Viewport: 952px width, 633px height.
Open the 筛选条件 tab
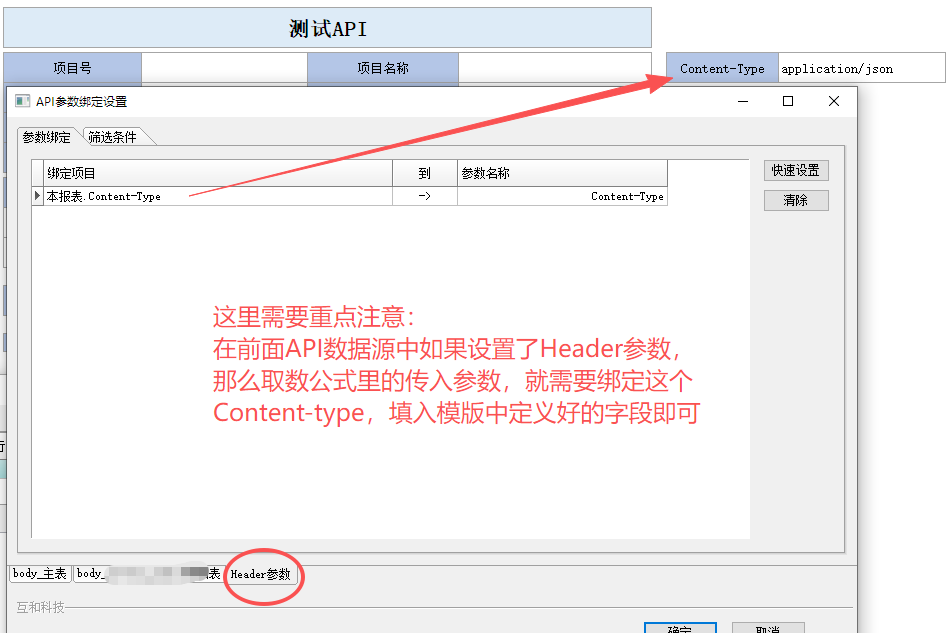[x=112, y=137]
